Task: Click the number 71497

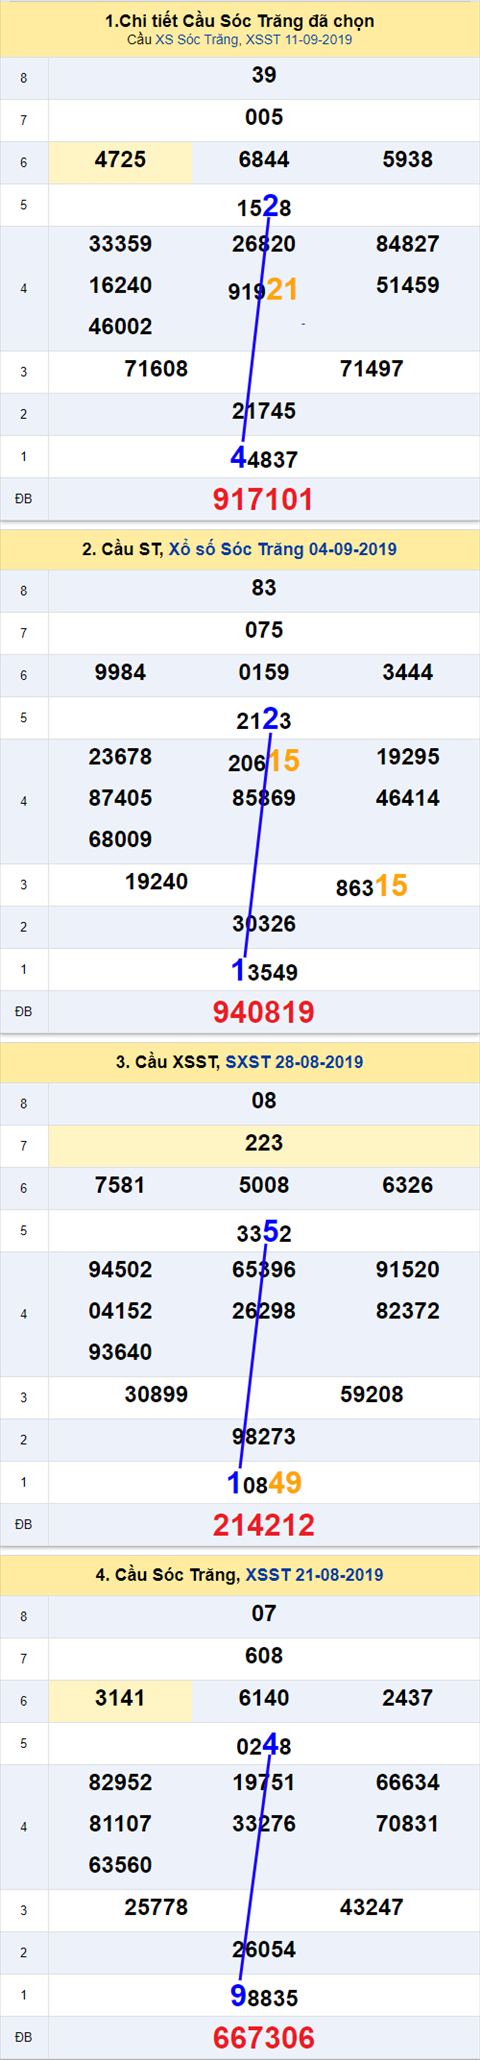Action: 372,369
